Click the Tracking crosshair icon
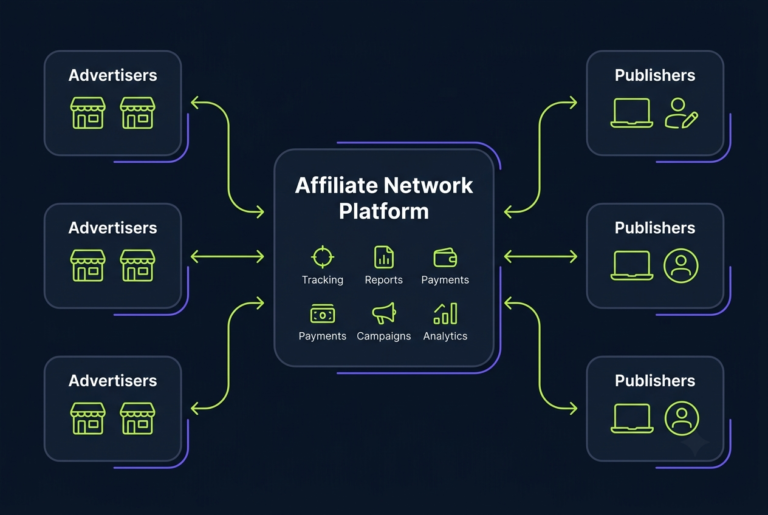Image resolution: width=768 pixels, height=515 pixels. [323, 257]
